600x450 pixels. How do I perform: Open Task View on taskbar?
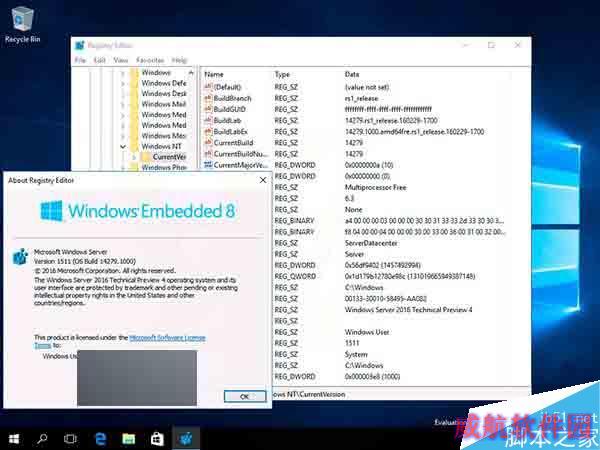coord(70,439)
